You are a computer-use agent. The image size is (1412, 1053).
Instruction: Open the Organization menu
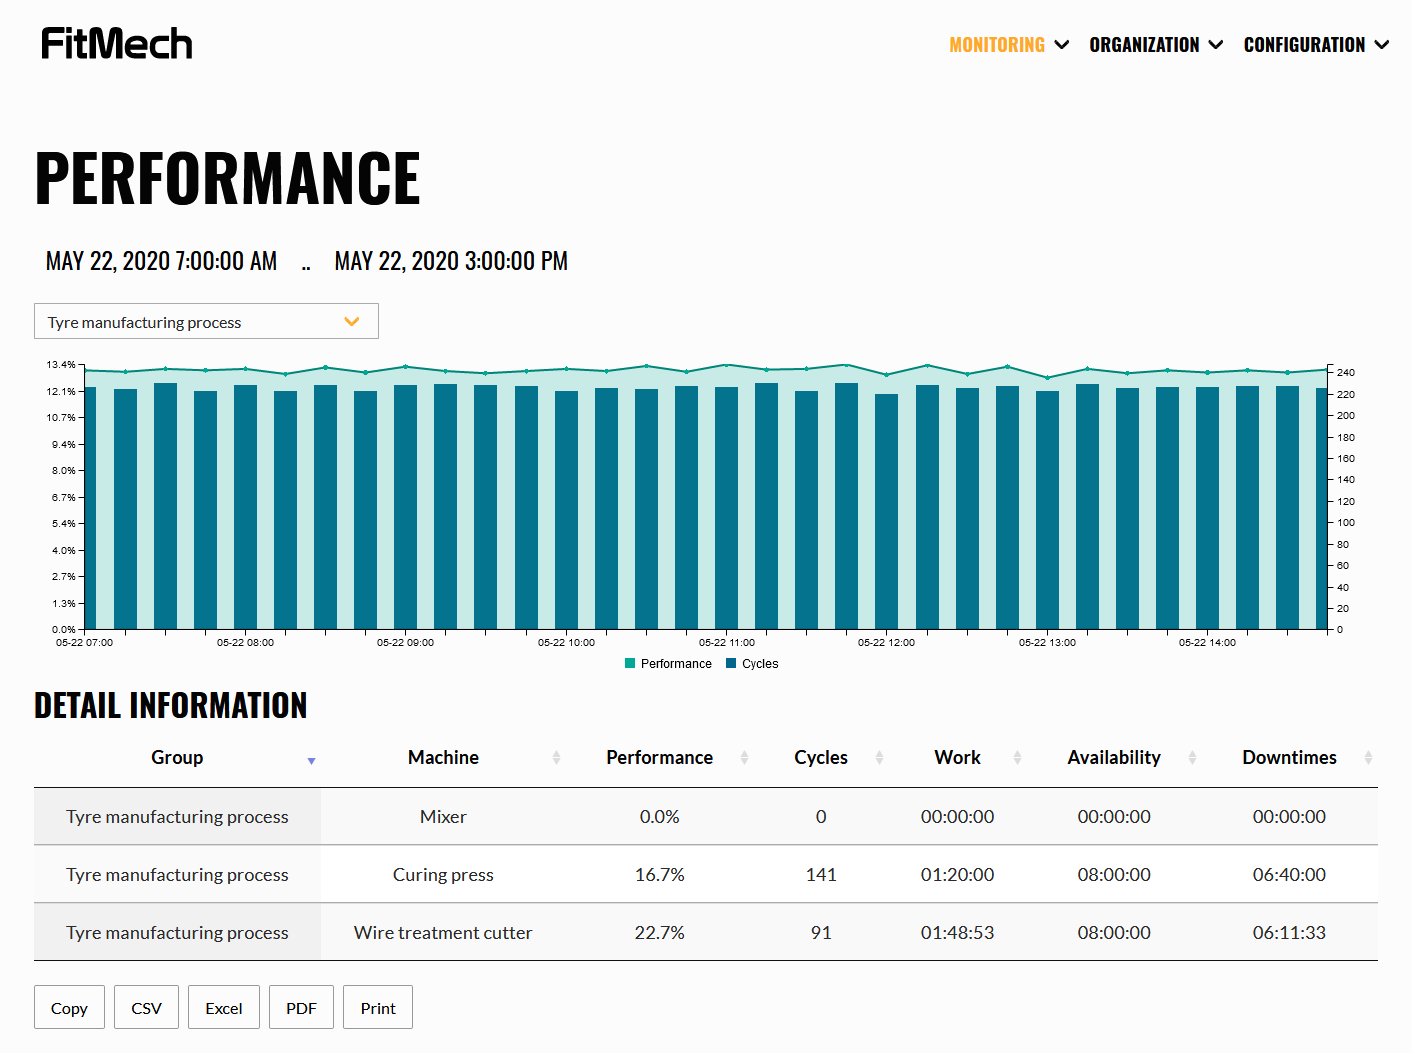pos(1144,45)
